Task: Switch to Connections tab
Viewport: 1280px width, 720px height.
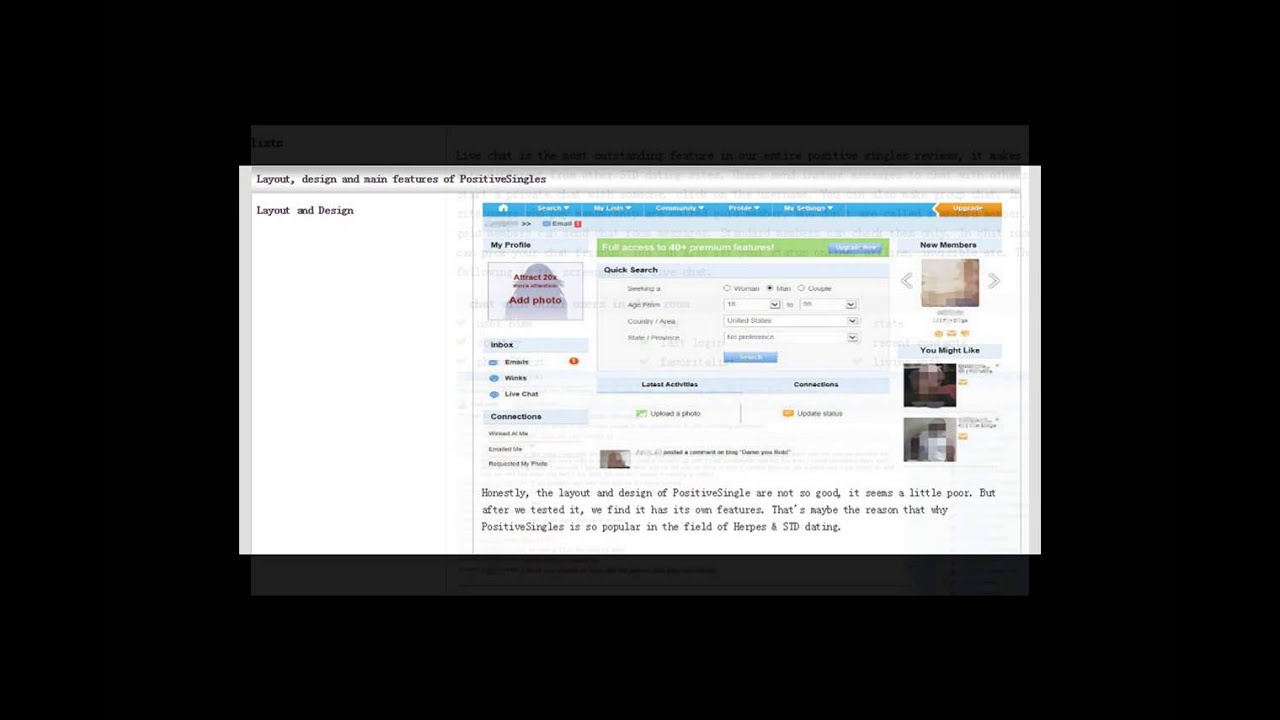Action: pyautogui.click(x=816, y=384)
